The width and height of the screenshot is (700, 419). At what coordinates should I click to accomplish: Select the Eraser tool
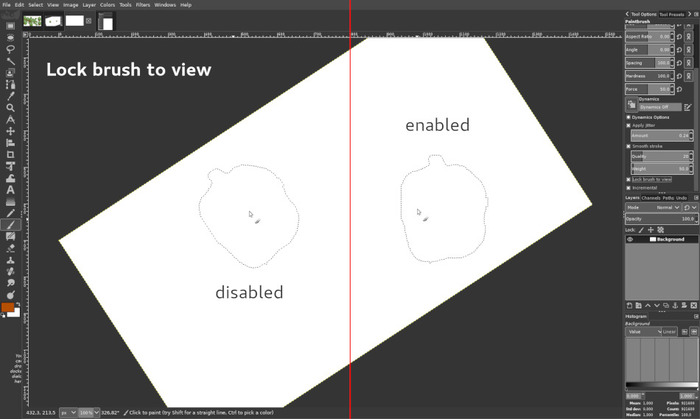click(x=10, y=248)
